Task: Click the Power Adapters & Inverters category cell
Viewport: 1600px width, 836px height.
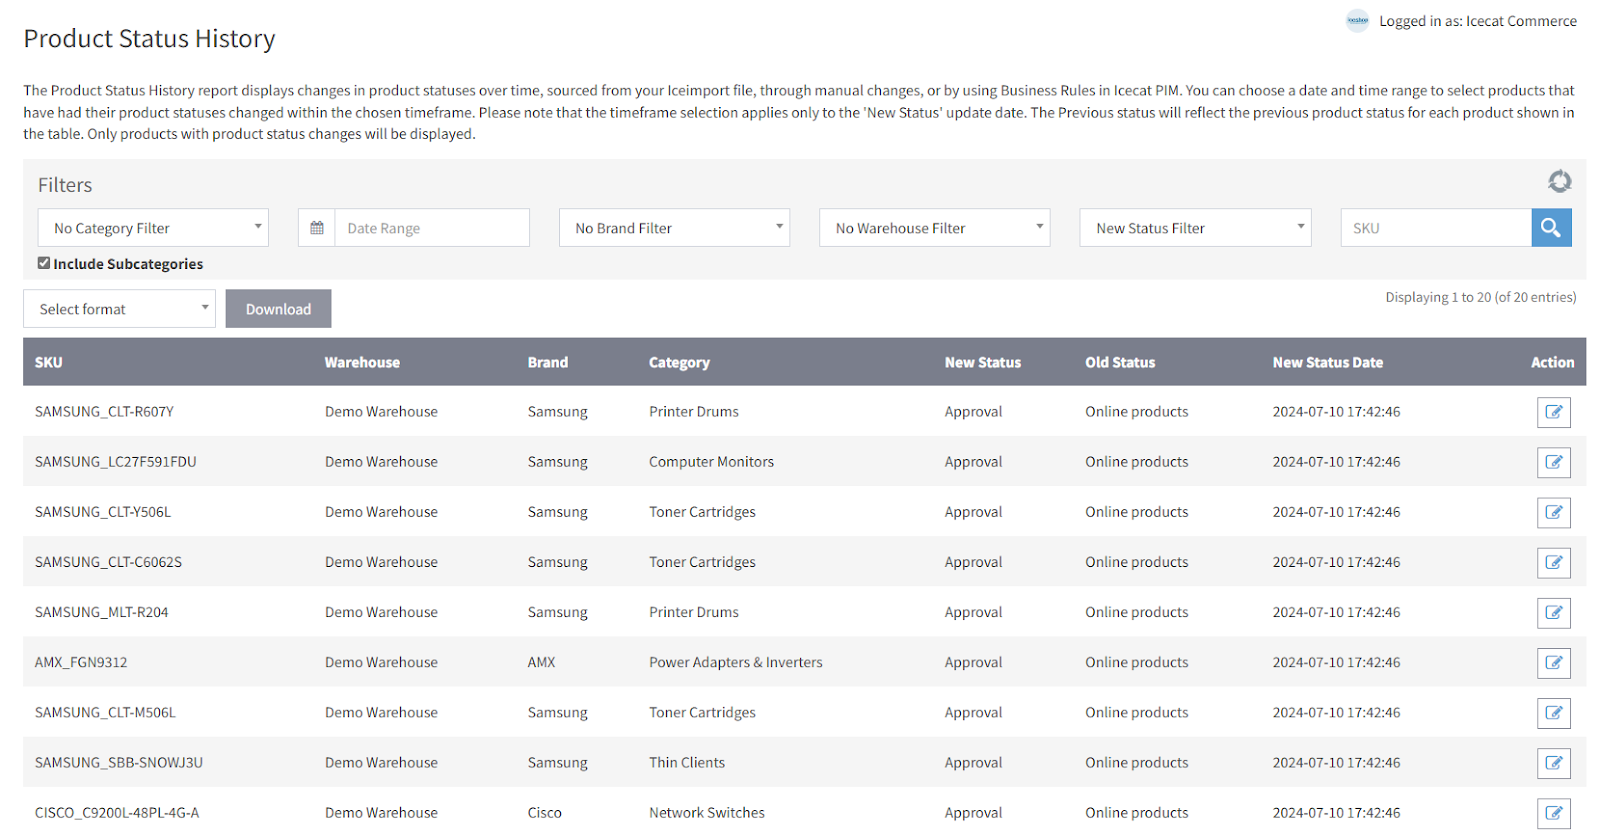Action: [735, 662]
